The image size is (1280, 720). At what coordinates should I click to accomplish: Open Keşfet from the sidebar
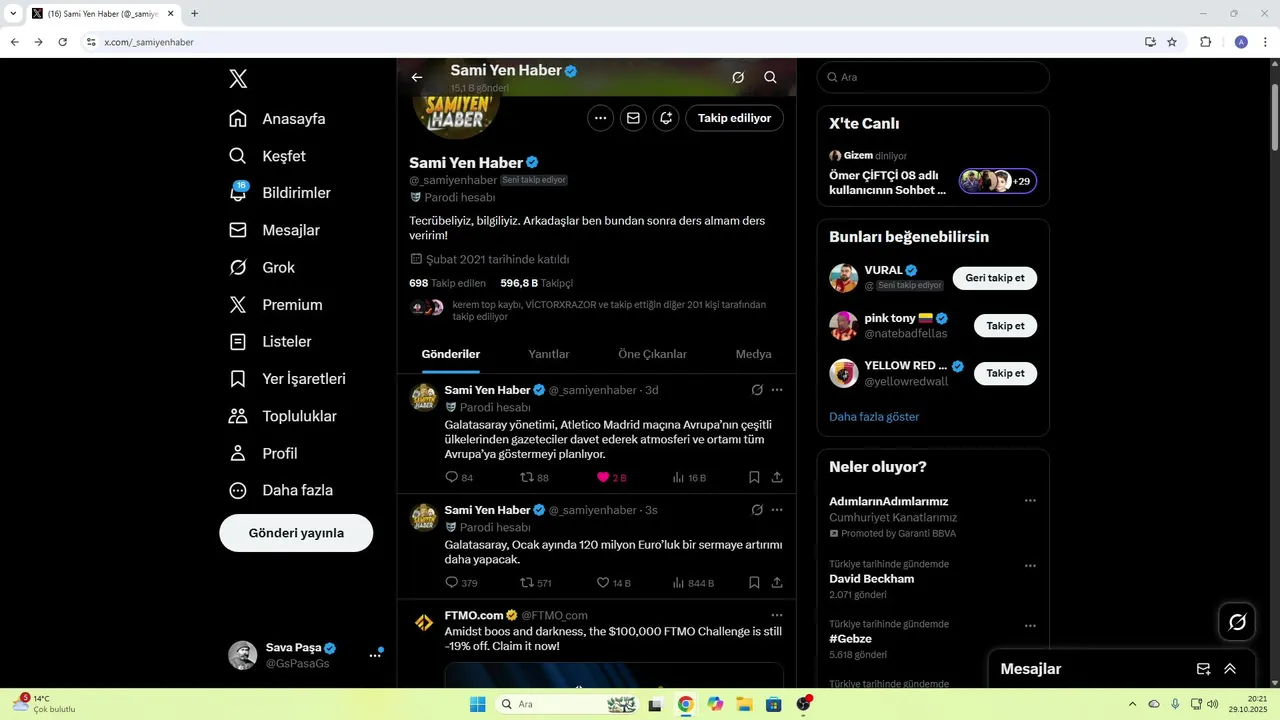[268, 156]
